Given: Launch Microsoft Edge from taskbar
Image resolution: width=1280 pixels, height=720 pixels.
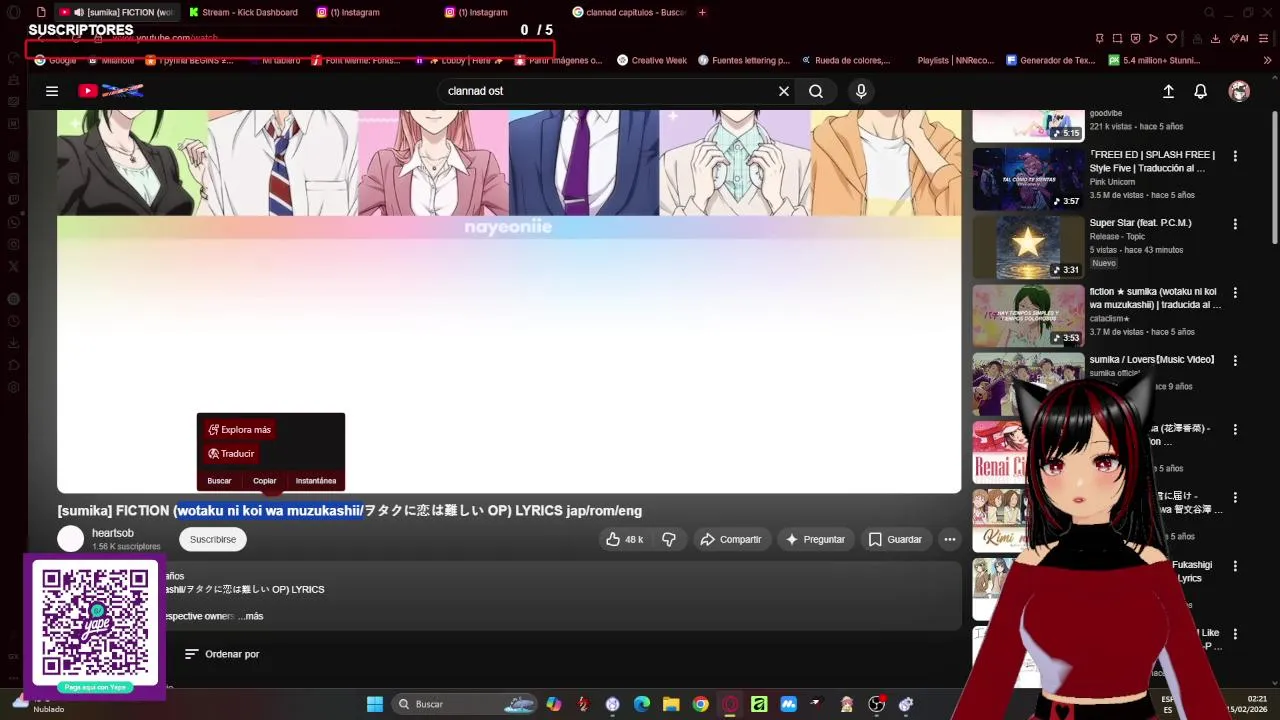Looking at the screenshot, I should (x=642, y=704).
